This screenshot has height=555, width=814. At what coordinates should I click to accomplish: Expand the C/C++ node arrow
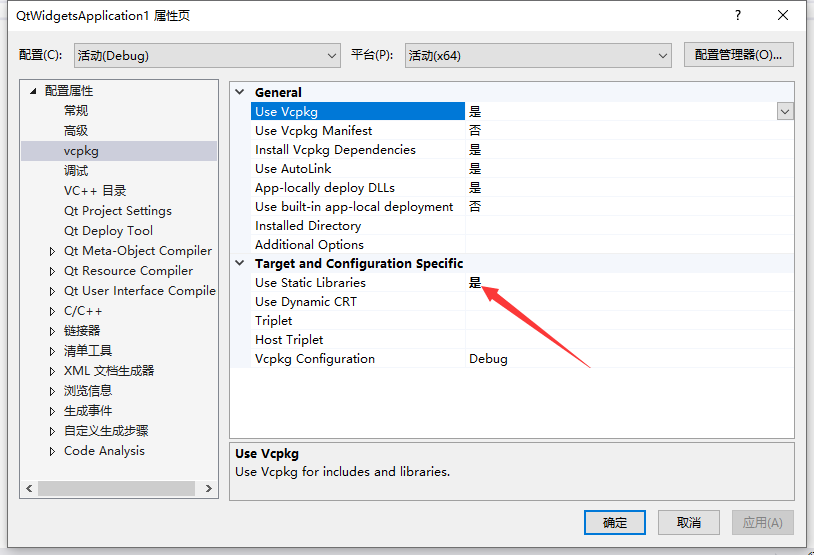coord(52,312)
